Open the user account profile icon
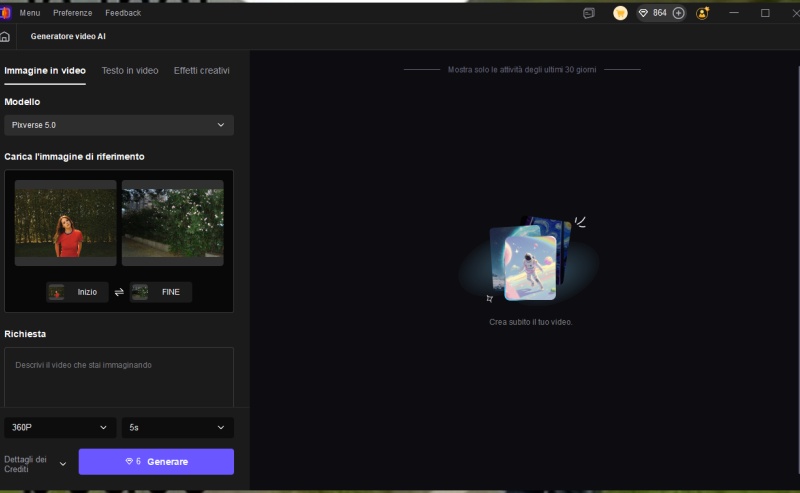Viewport: 800px width, 493px height. (703, 13)
